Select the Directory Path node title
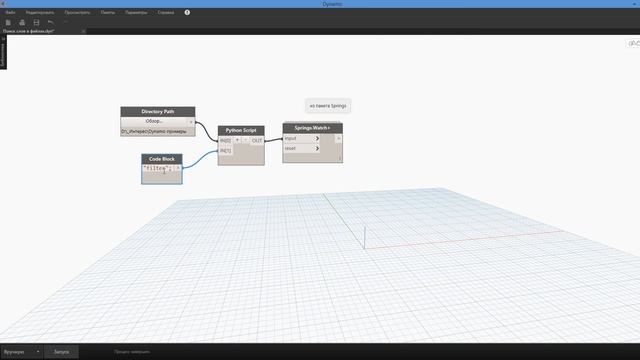The height and width of the screenshot is (360, 640). (x=158, y=111)
